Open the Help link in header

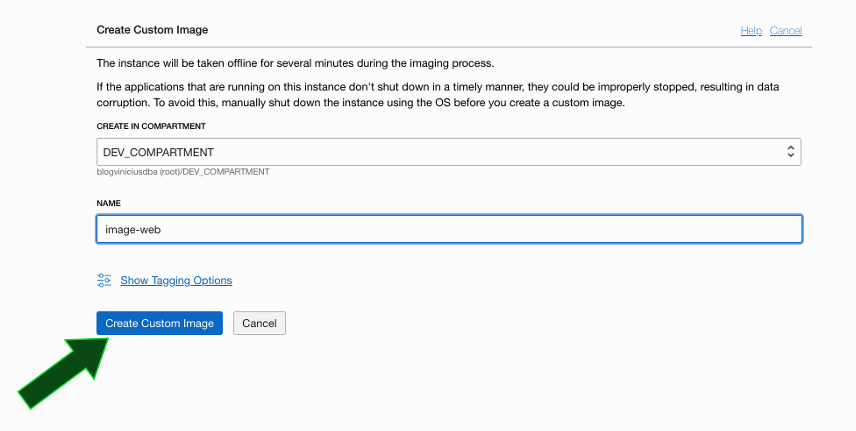point(751,31)
